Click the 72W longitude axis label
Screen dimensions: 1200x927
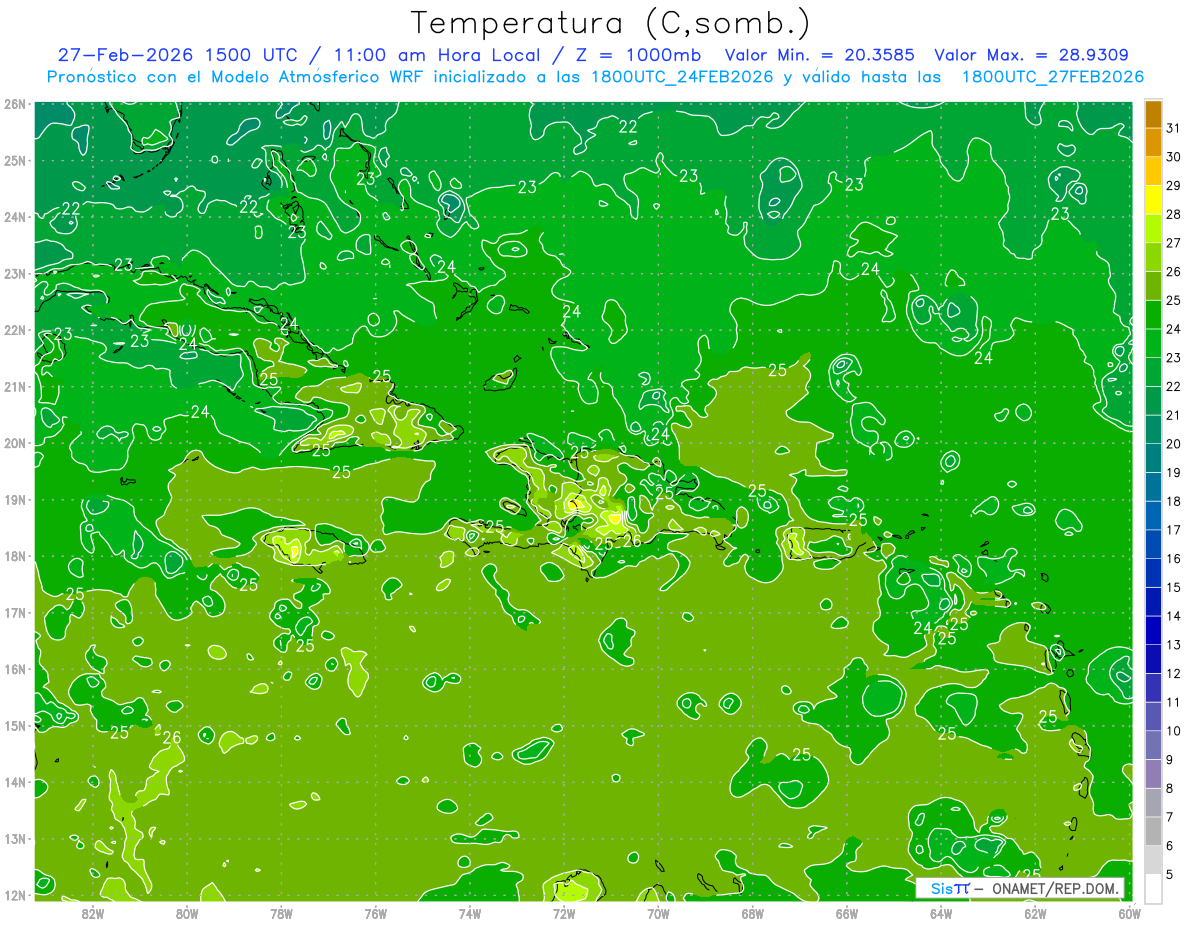coord(564,913)
